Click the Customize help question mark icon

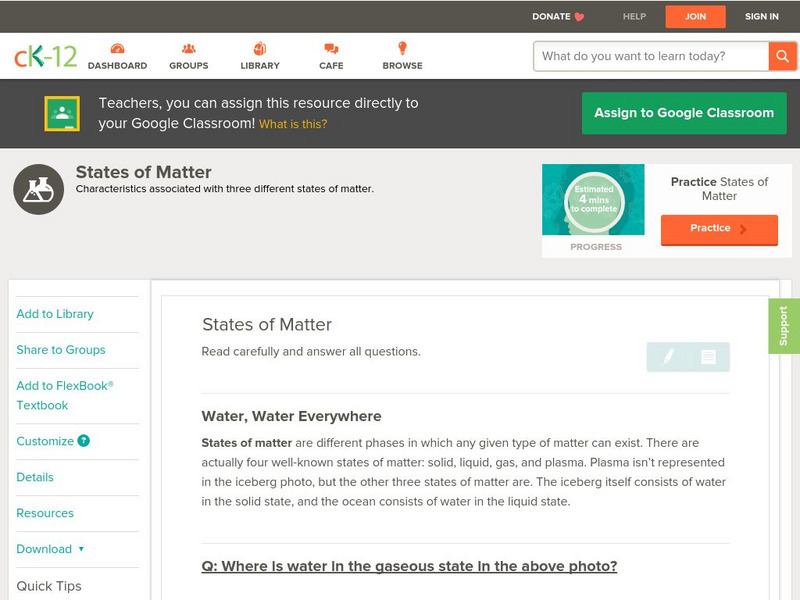coord(84,441)
